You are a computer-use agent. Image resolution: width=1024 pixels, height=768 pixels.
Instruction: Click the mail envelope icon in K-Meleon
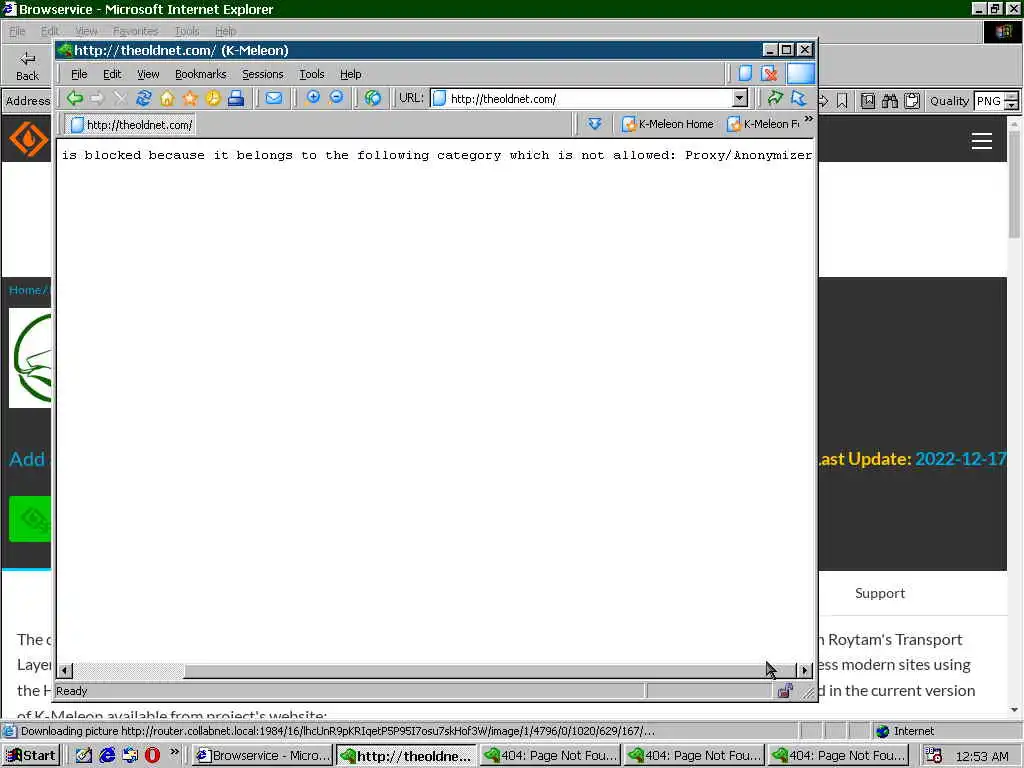[x=274, y=99]
